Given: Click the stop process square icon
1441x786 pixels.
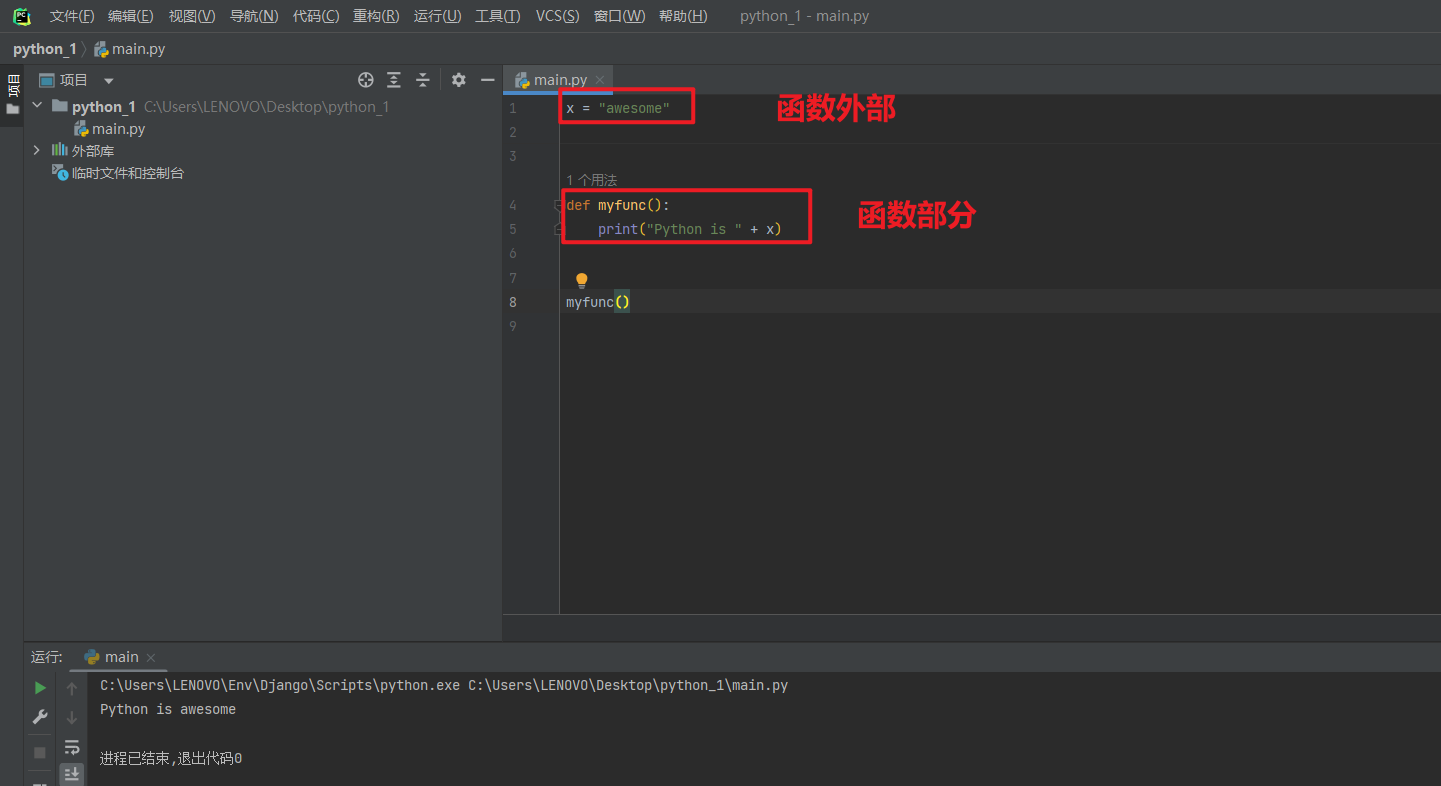Looking at the screenshot, I should pos(40,752).
